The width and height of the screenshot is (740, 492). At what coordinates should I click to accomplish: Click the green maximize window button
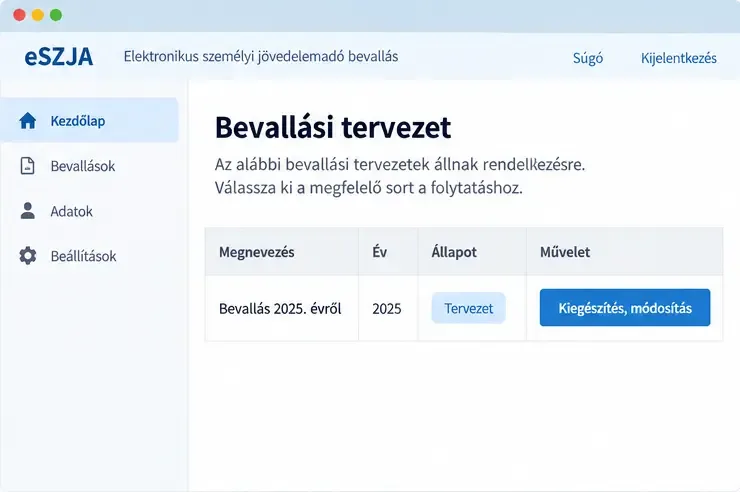56,15
